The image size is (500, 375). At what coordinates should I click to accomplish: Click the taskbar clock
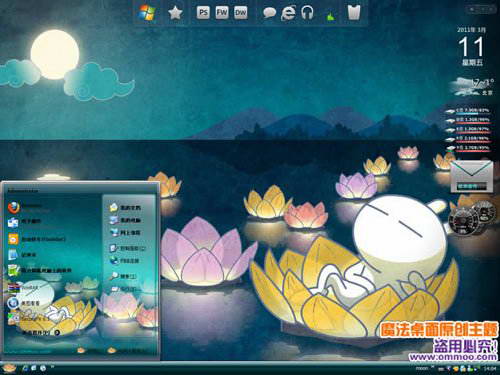(489, 368)
